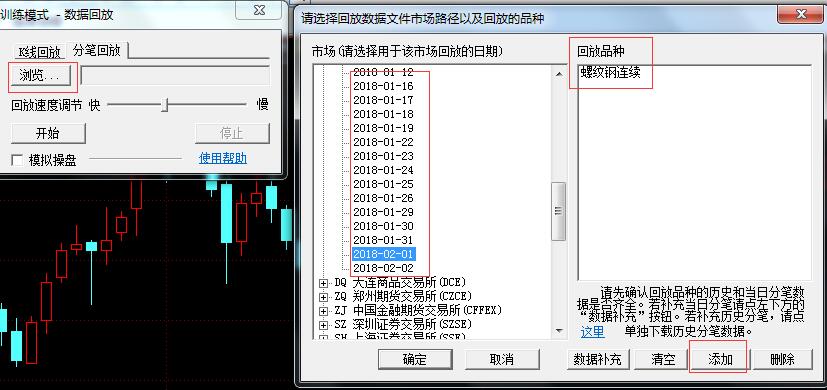This screenshot has height=390, width=827.
Task: Select date 2018-01-16 in tree
Action: coord(383,86)
